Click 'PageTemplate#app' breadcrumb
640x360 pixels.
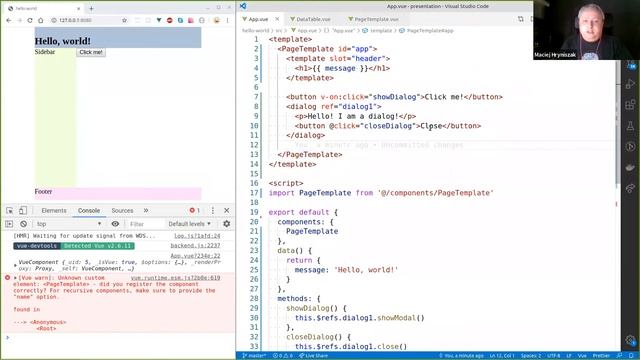430,31
